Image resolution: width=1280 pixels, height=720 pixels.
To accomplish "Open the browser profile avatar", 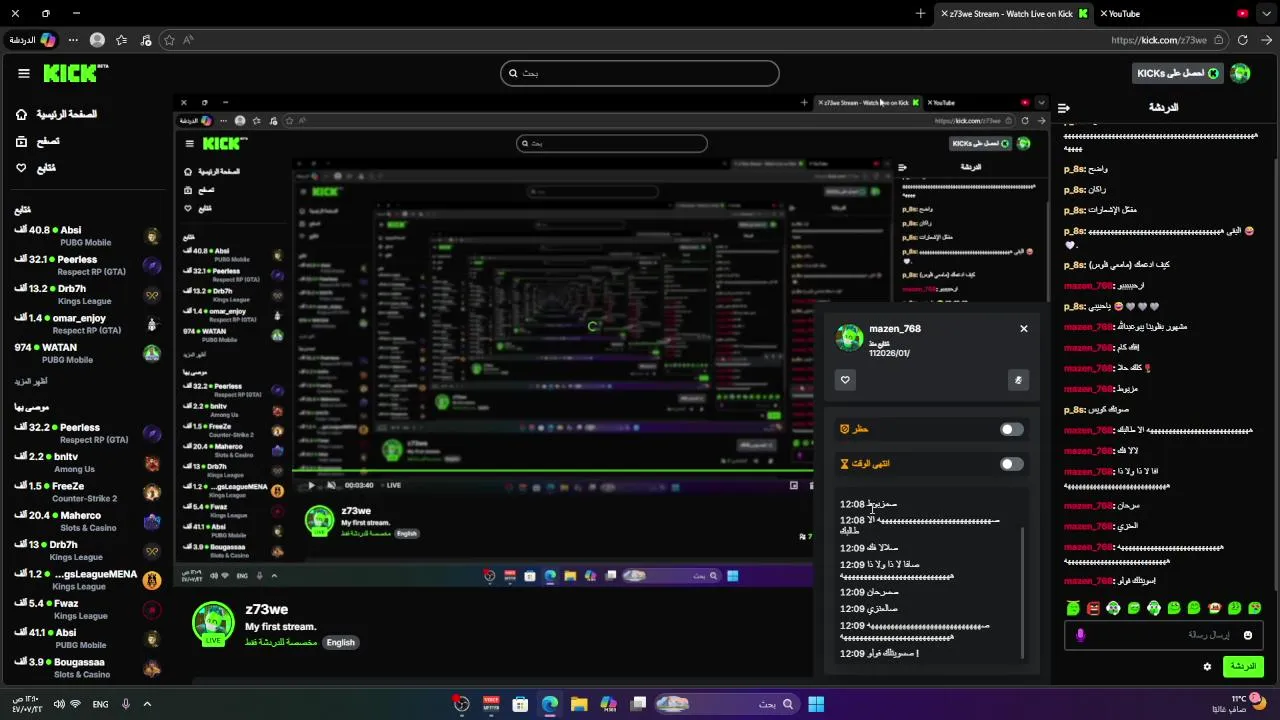I will pos(97,40).
